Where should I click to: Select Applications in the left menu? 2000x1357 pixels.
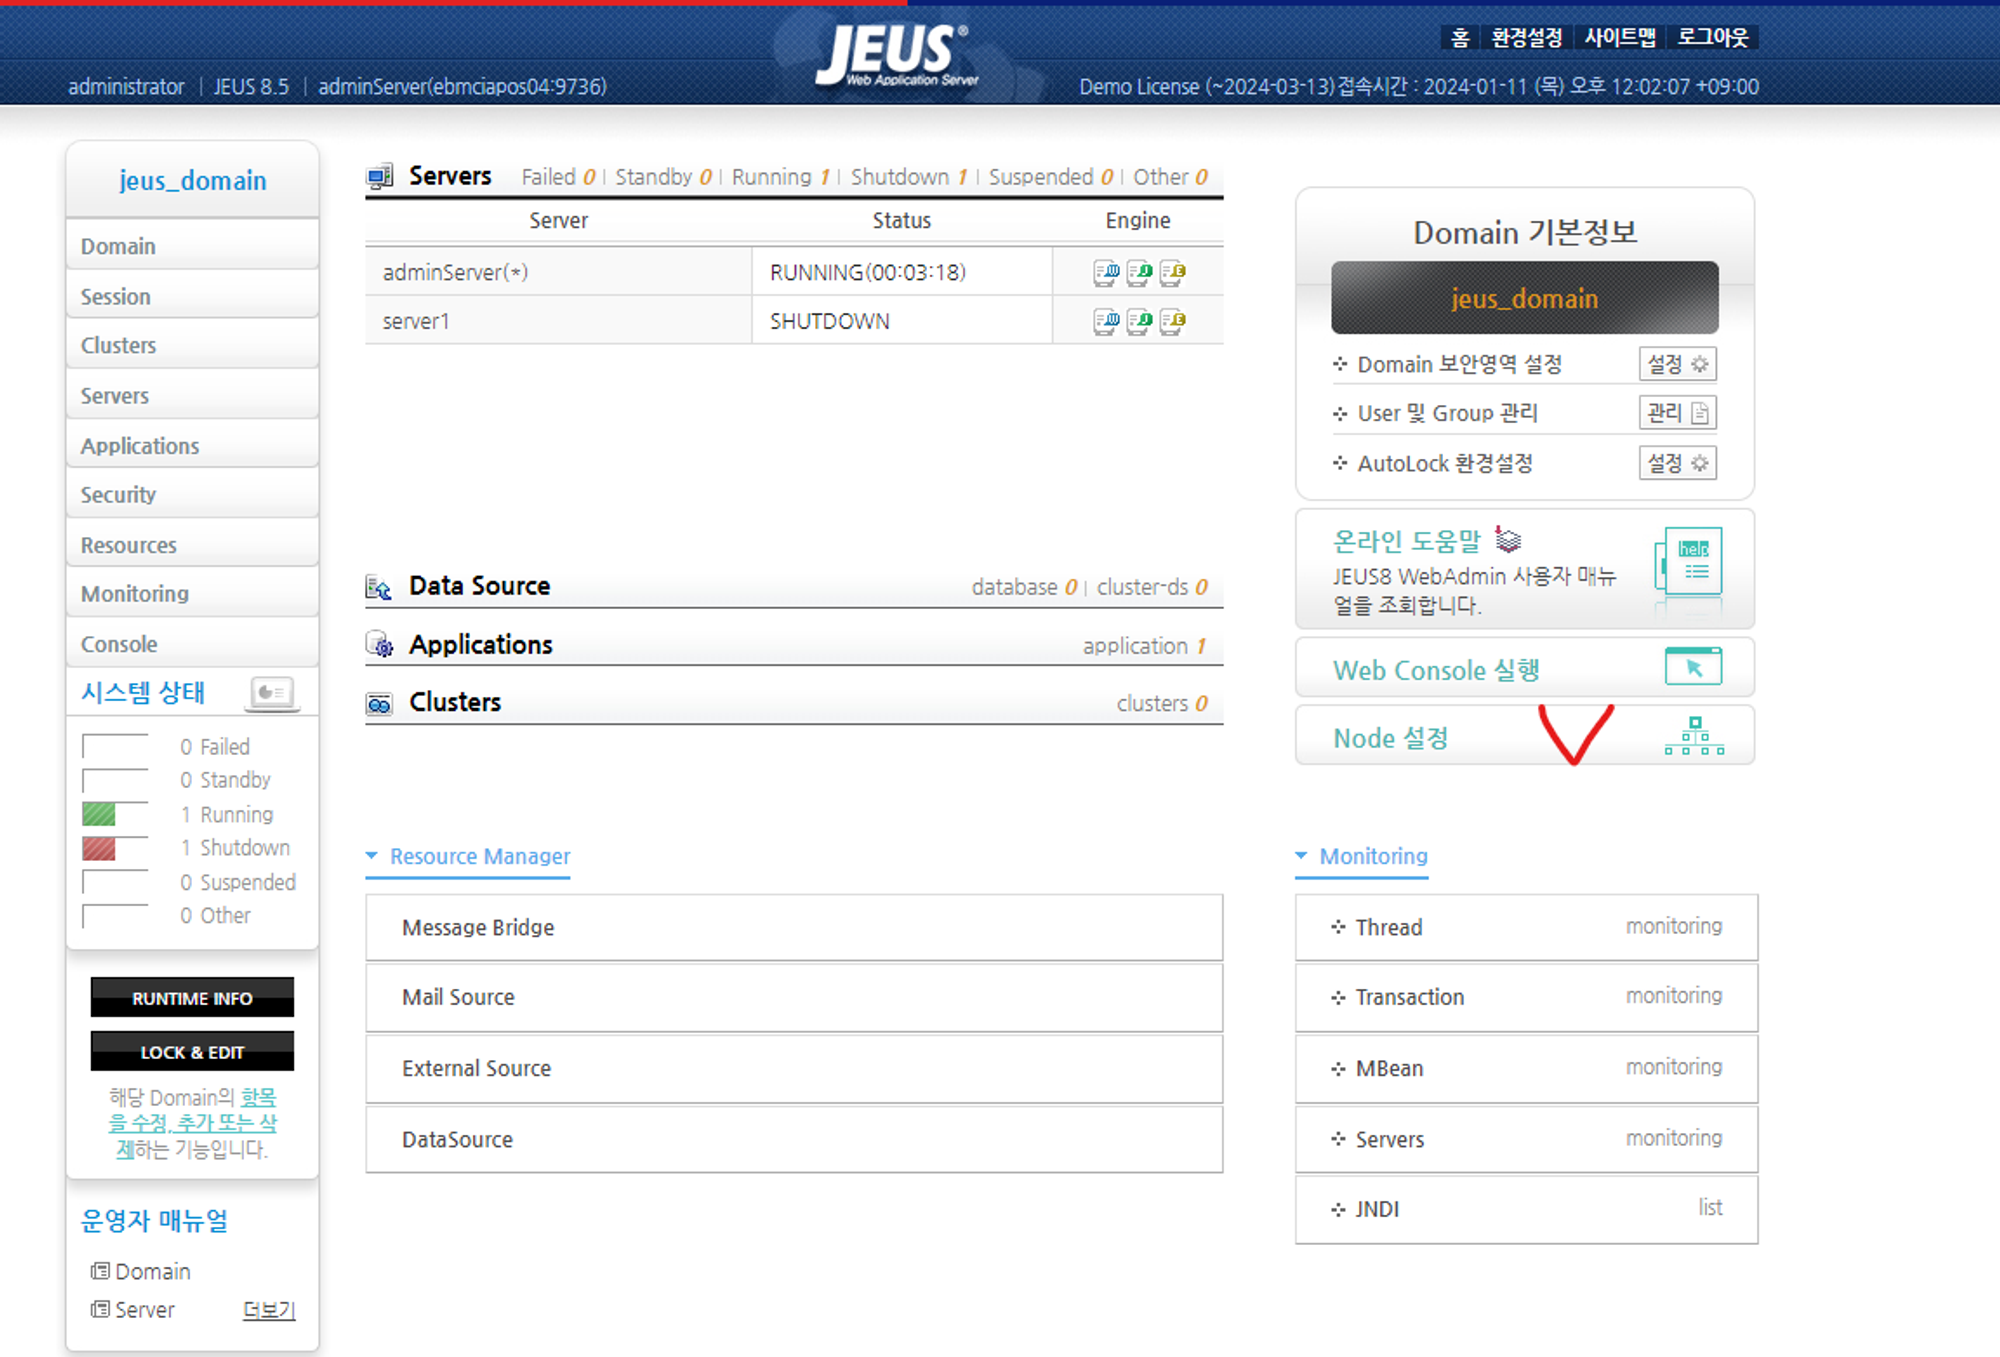pyautogui.click(x=140, y=446)
